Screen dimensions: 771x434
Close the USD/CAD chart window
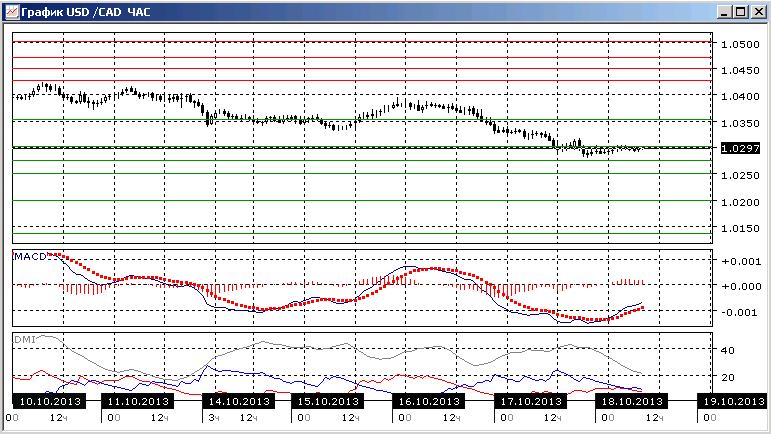click(759, 12)
